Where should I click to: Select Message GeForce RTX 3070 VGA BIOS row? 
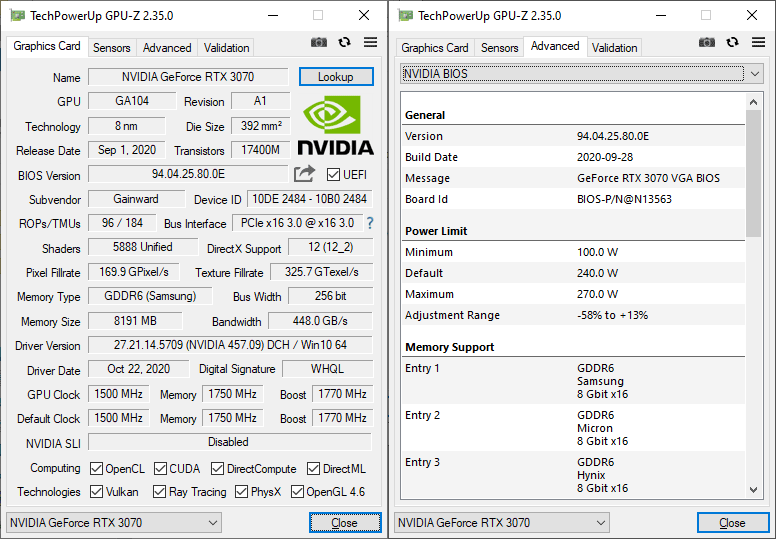(x=573, y=178)
